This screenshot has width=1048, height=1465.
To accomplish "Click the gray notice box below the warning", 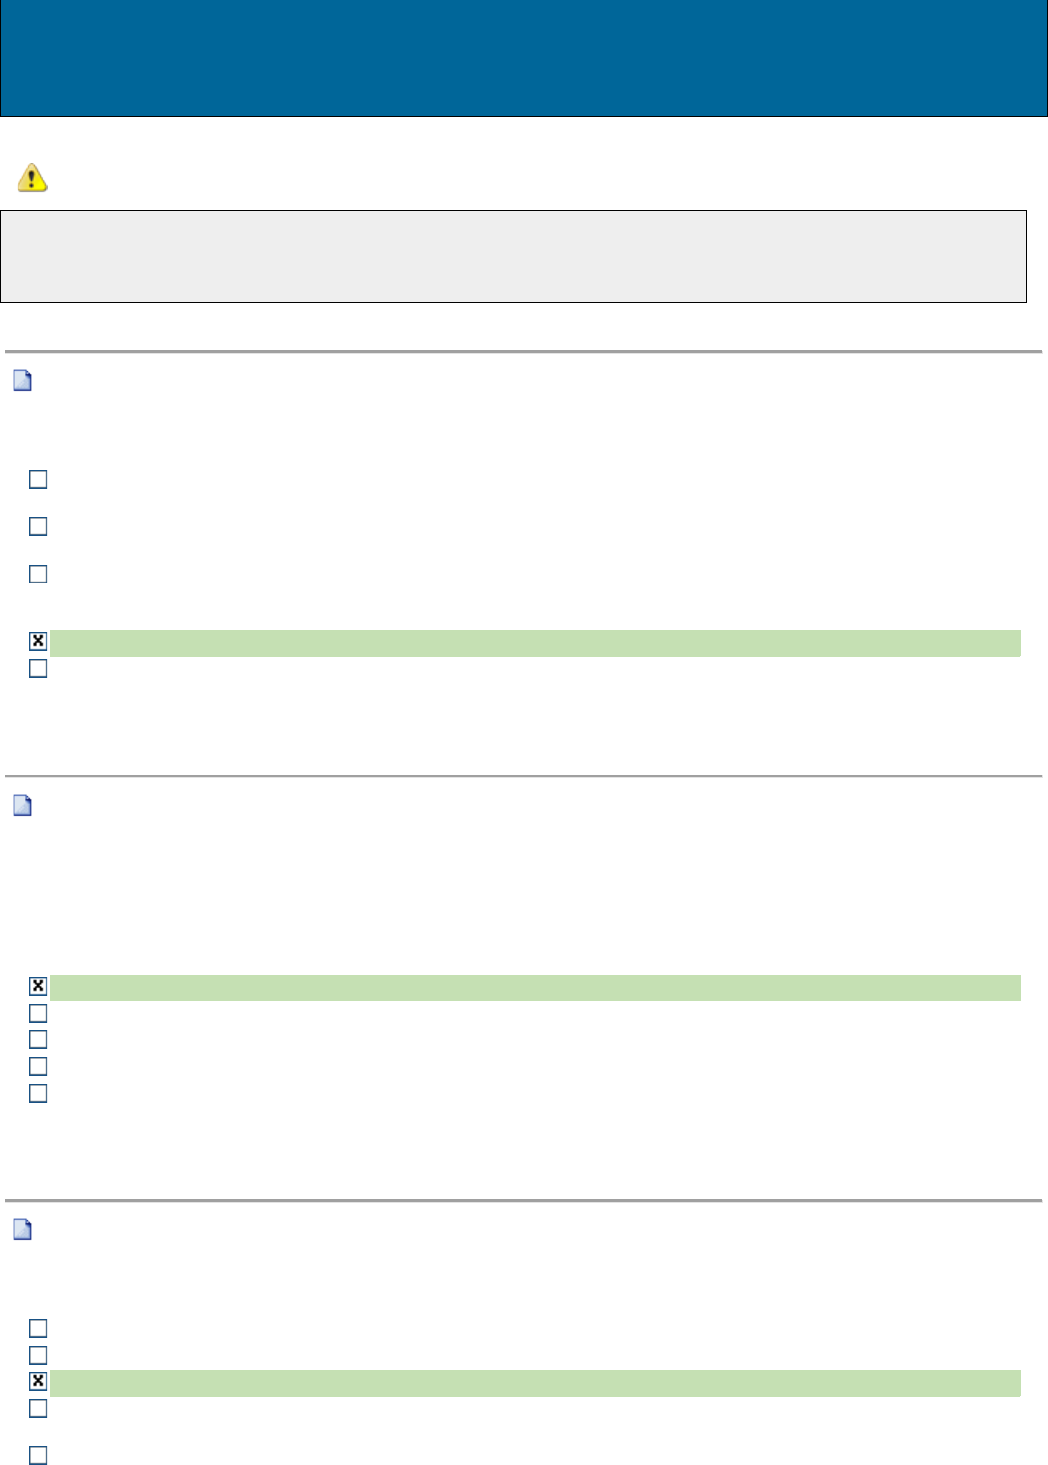I will pos(513,256).
